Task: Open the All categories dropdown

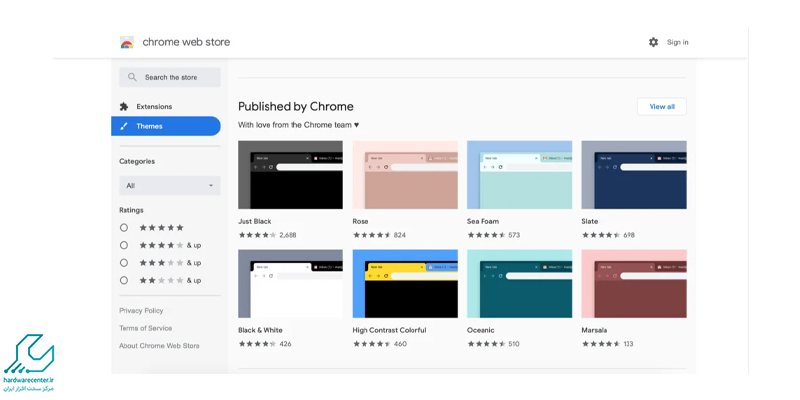Action: coord(170,186)
